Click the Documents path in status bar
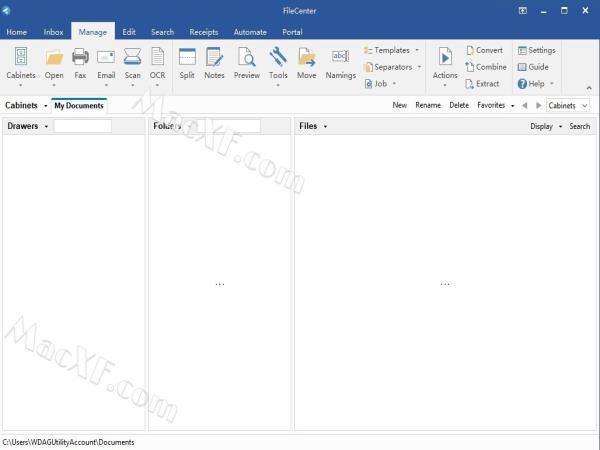Viewport: 600px width, 450px height. point(68,442)
